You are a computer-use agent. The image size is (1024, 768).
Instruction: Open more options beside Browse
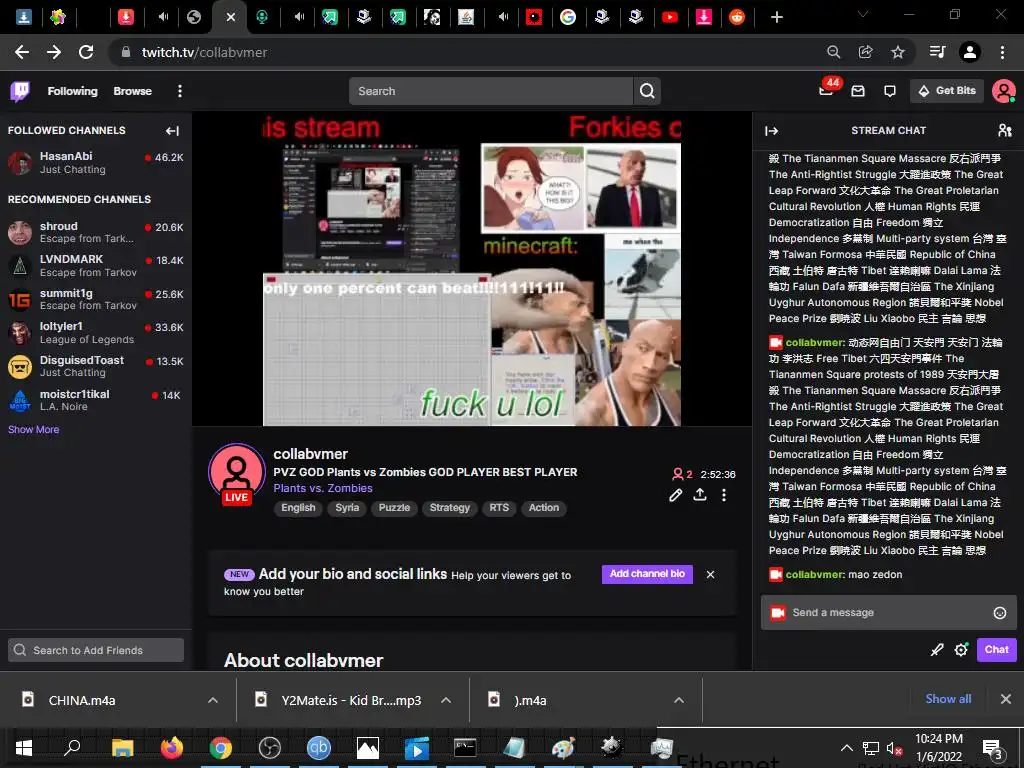click(180, 91)
